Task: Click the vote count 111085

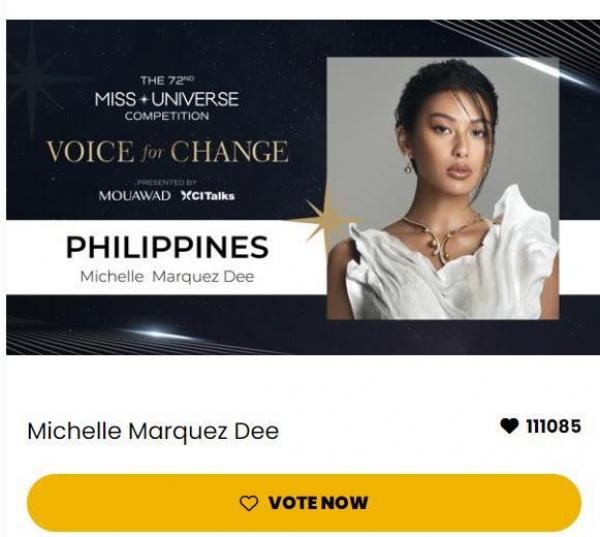Action: click(553, 426)
